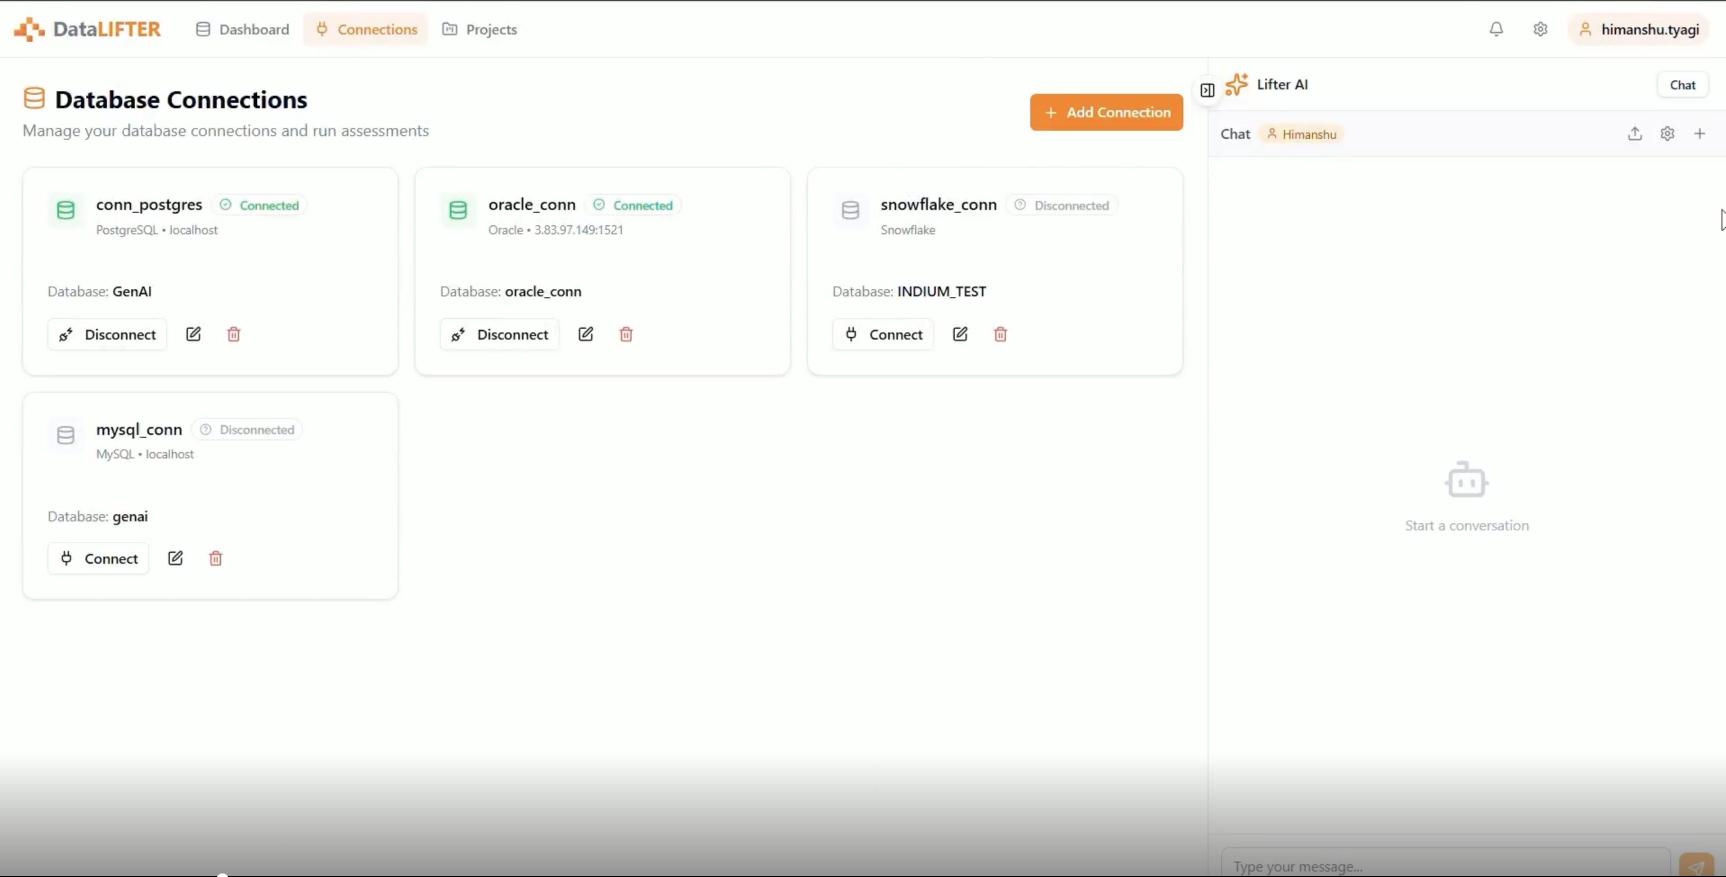
Task: Click the oracle_conn connection title
Action: pyautogui.click(x=532, y=205)
